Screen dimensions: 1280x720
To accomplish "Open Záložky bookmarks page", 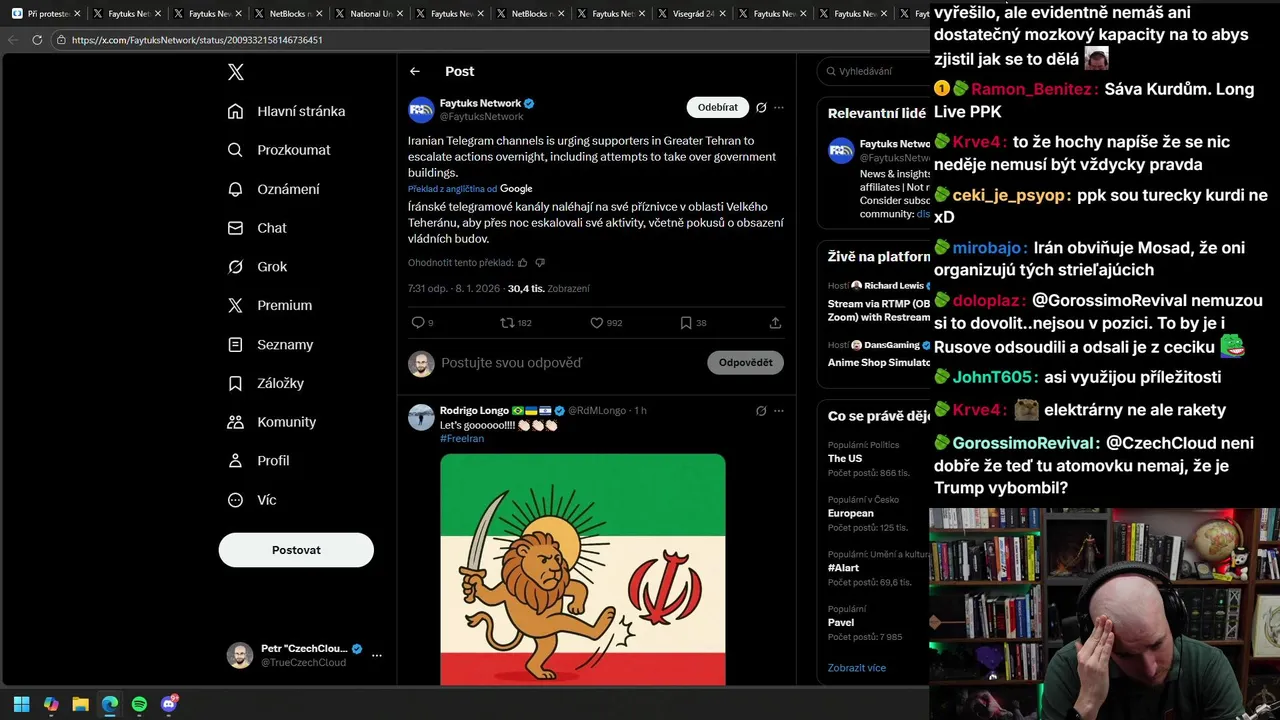I will coord(266,383).
